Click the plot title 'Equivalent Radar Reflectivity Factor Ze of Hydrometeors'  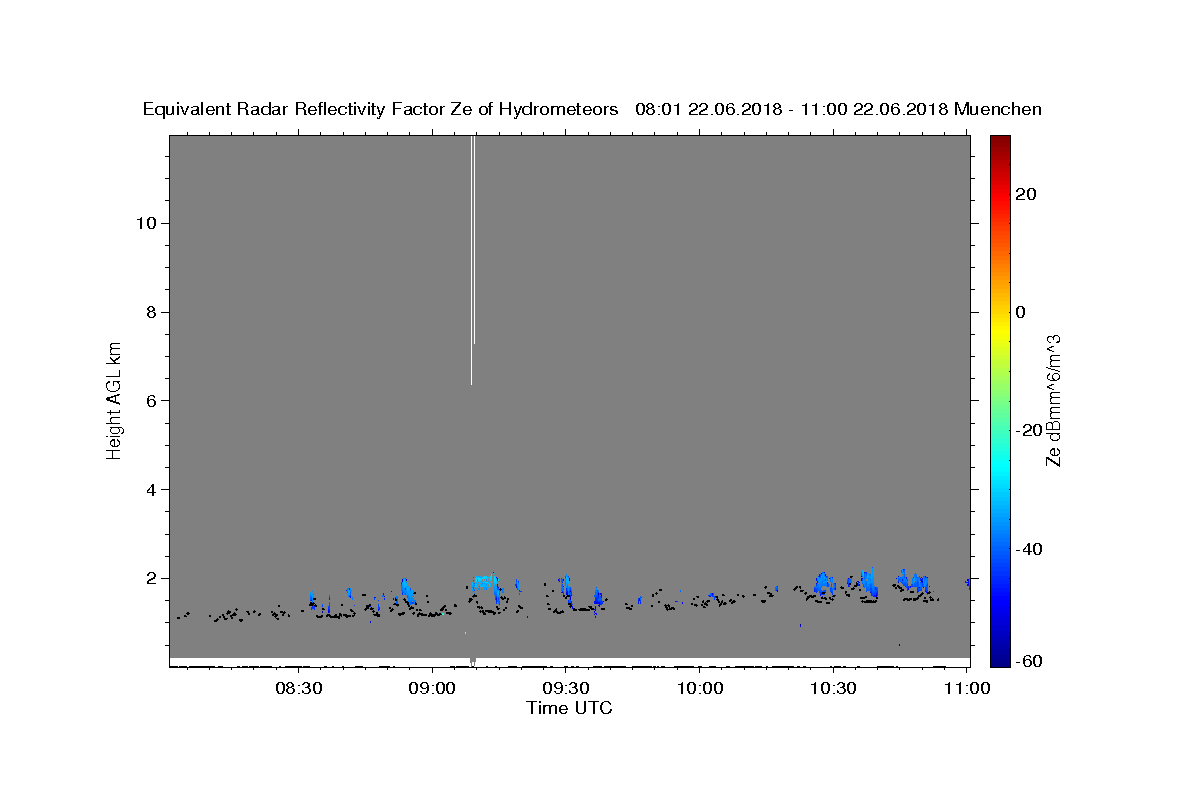[x=381, y=109]
